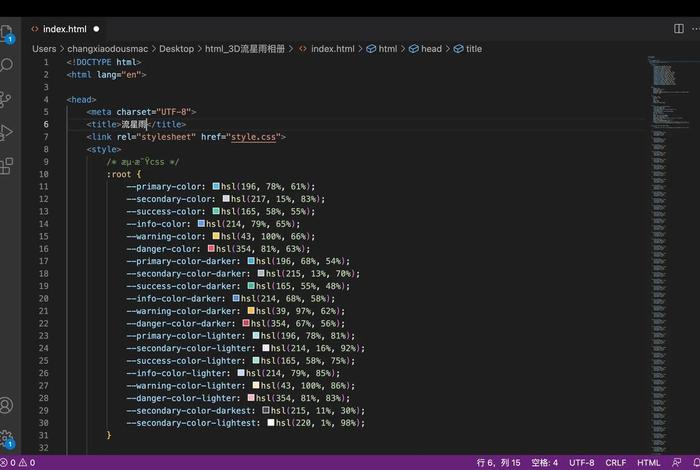The image size is (700, 470).
Task: Click the --info-color-lighter color swatch
Action: tap(241, 373)
